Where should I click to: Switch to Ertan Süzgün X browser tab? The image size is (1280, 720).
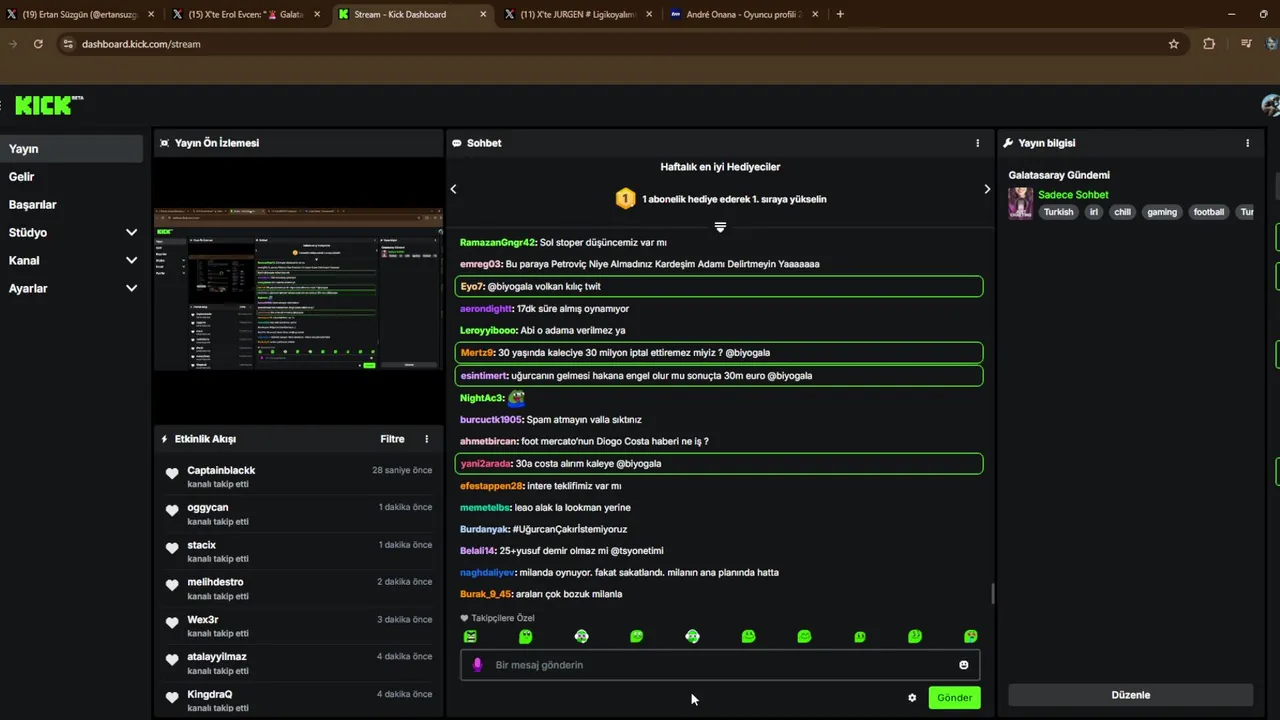79,14
